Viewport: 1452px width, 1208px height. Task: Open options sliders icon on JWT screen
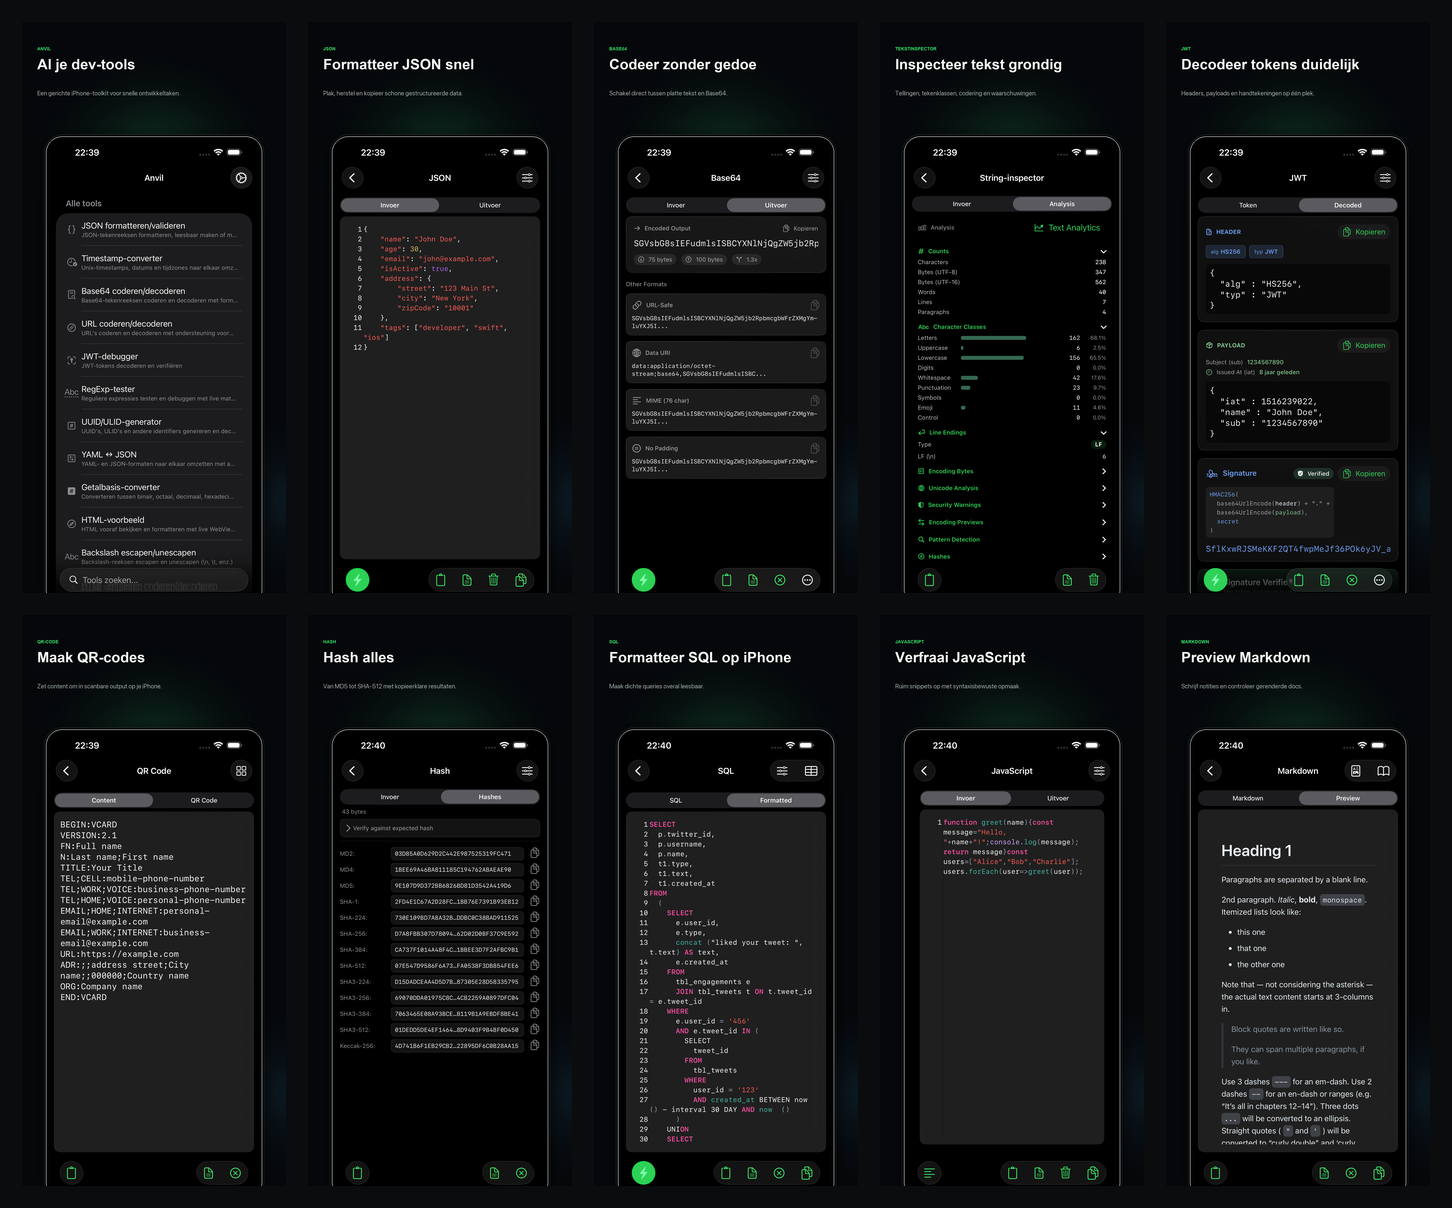point(1385,178)
